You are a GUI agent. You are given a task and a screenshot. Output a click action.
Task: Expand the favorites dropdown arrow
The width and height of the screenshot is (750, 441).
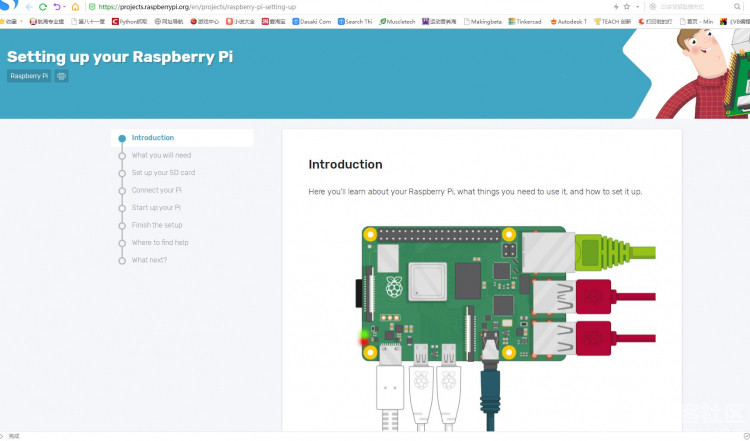pyautogui.click(x=22, y=22)
